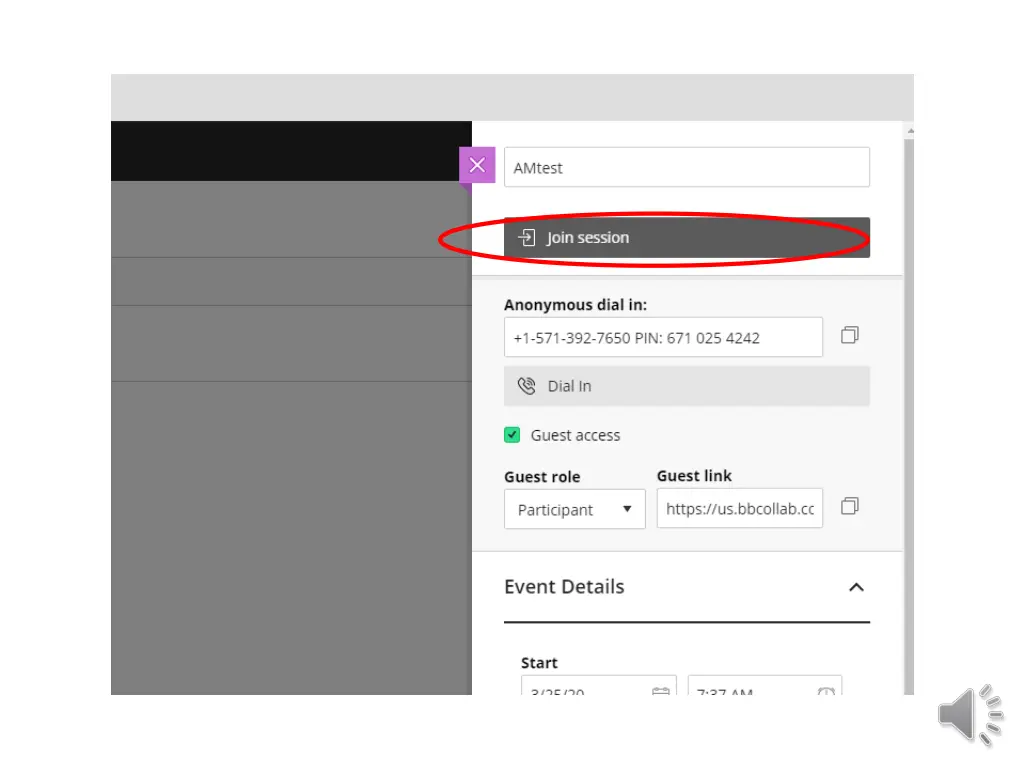
Task: Select the Guest link URL field
Action: coord(739,508)
